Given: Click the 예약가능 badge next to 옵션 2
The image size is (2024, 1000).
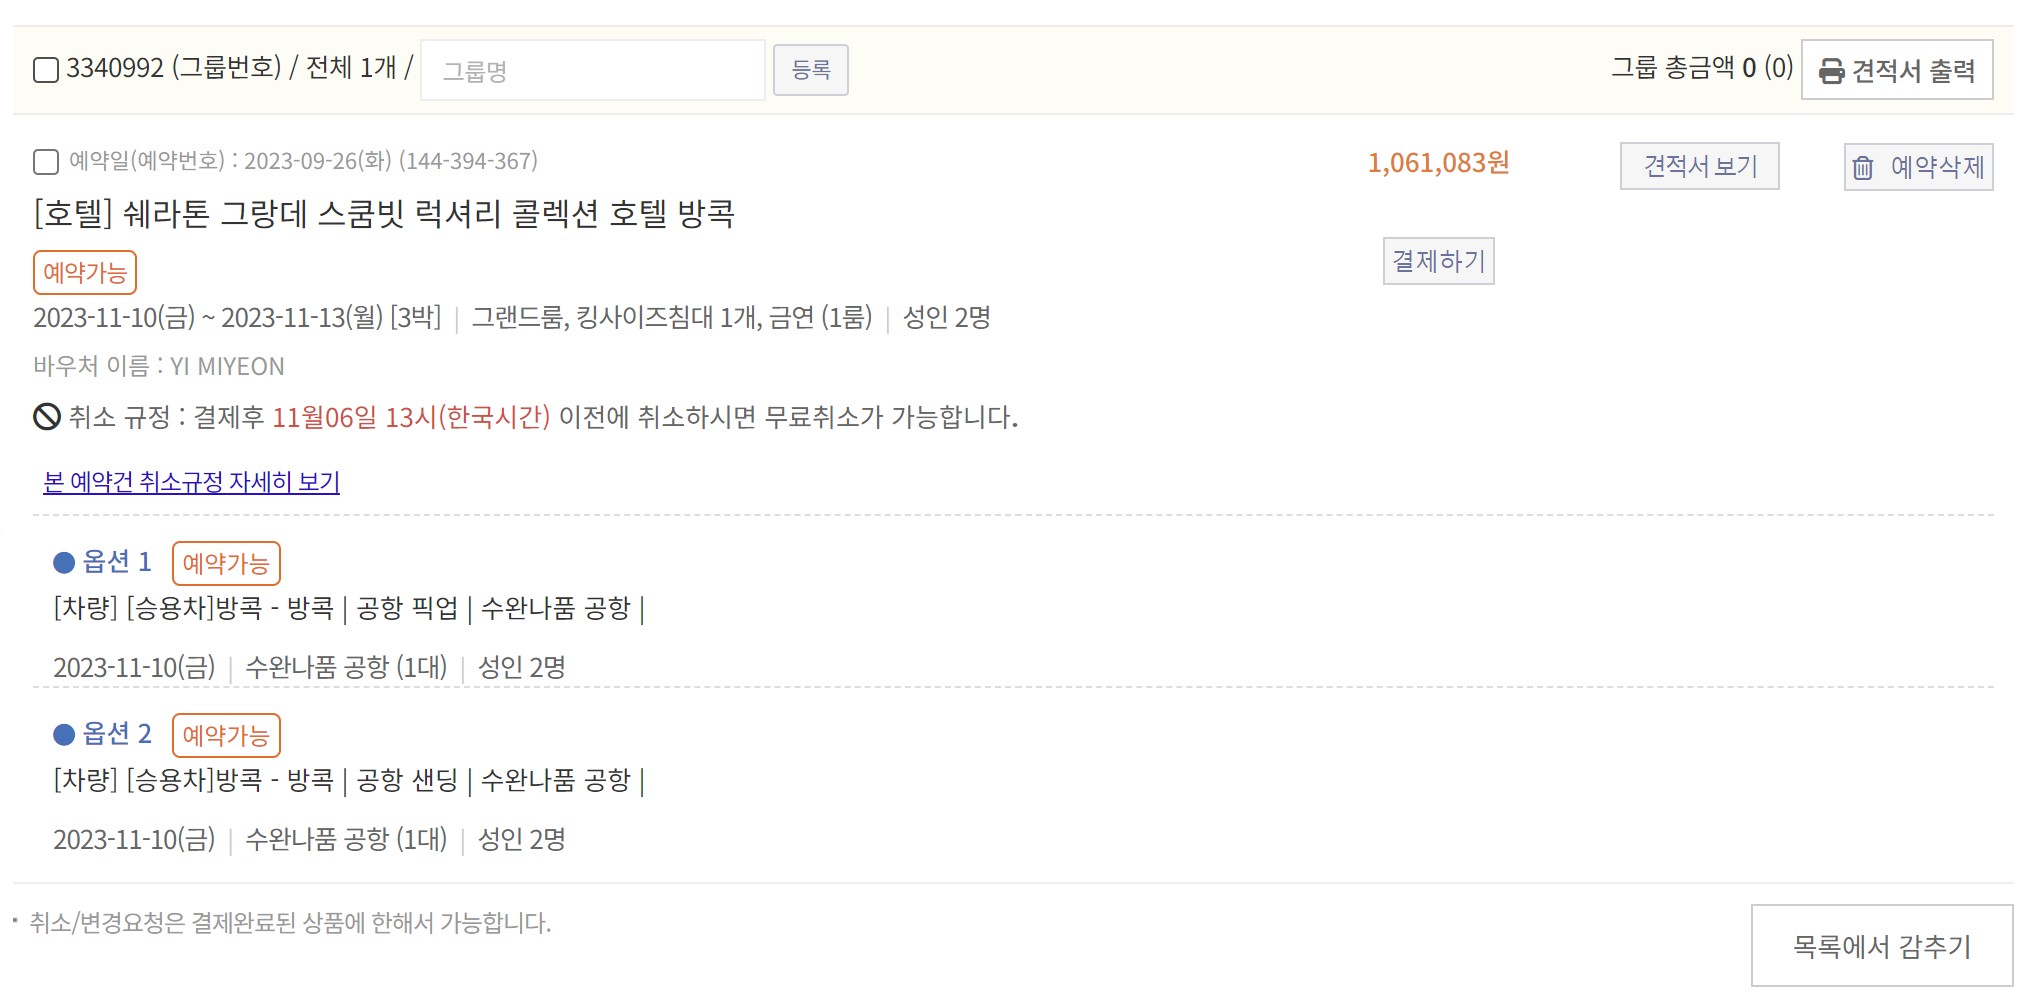Looking at the screenshot, I should coord(226,735).
